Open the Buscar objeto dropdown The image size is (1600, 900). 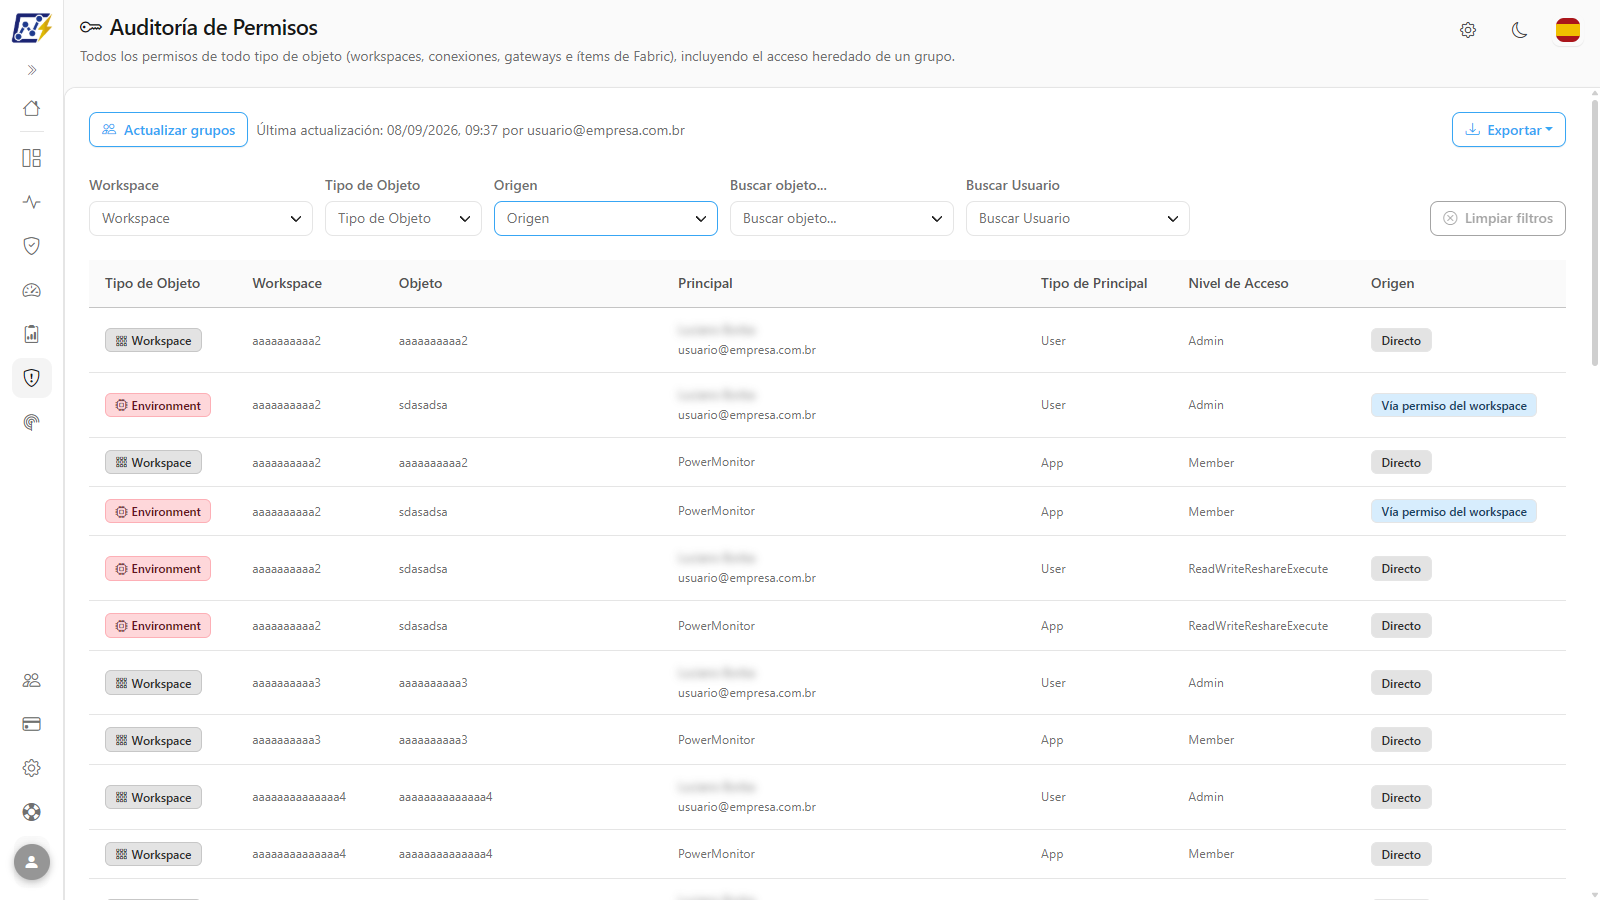842,219
